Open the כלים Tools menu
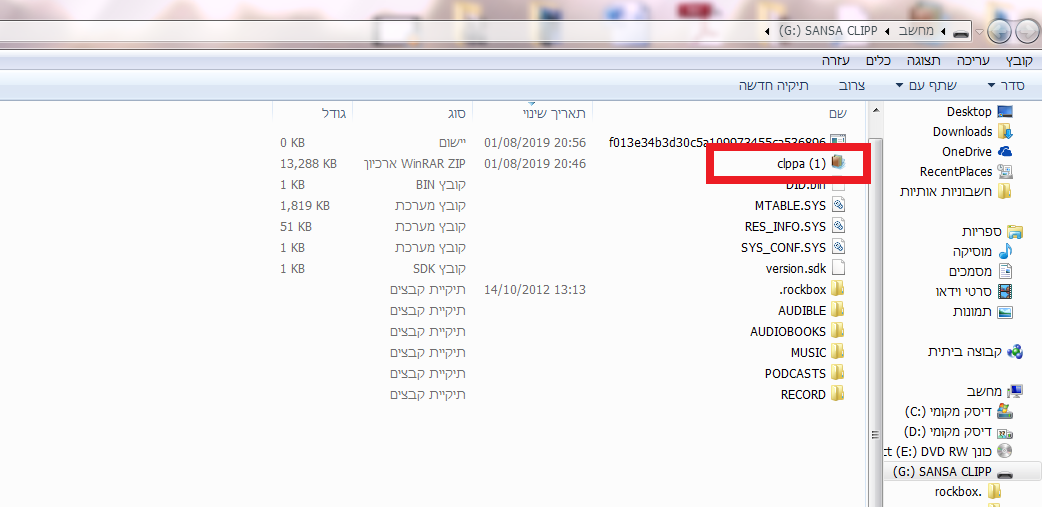This screenshot has width=1042, height=507. [x=879, y=60]
